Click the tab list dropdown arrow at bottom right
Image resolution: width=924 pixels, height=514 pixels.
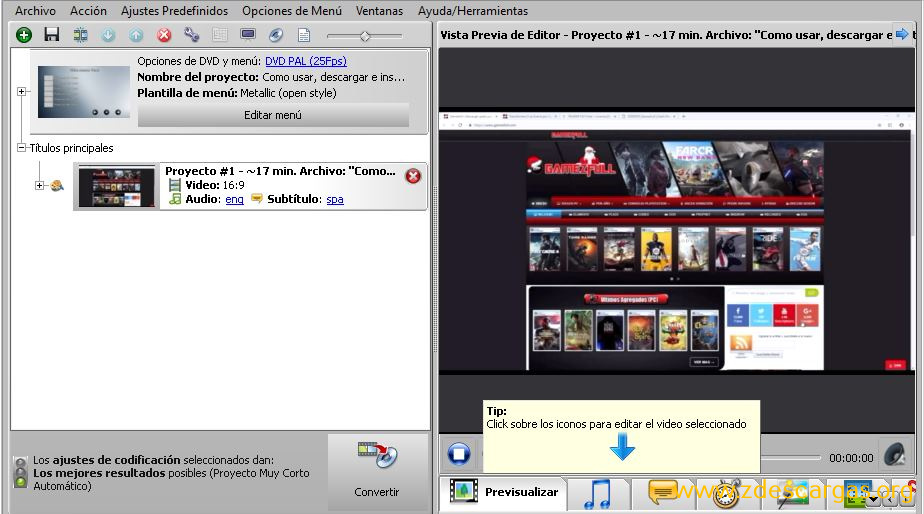click(x=873, y=500)
